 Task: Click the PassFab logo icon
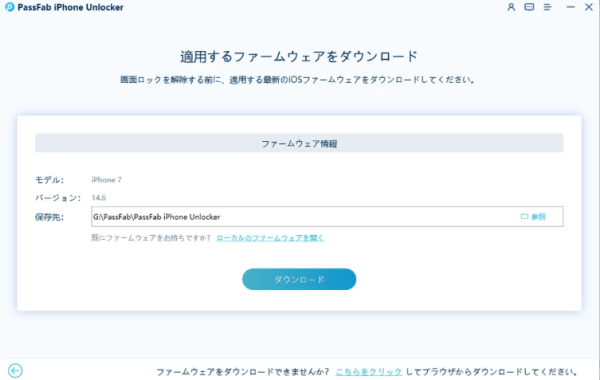point(10,7)
